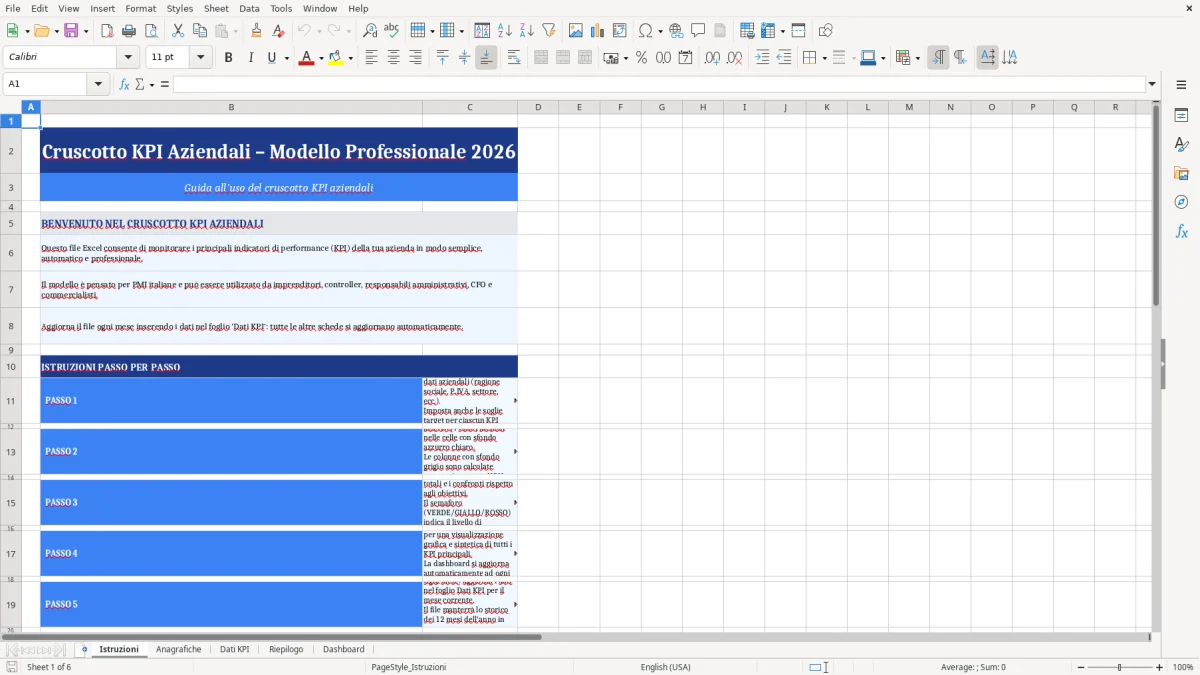Switch to the Riepilogo sheet tab

[x=286, y=649]
